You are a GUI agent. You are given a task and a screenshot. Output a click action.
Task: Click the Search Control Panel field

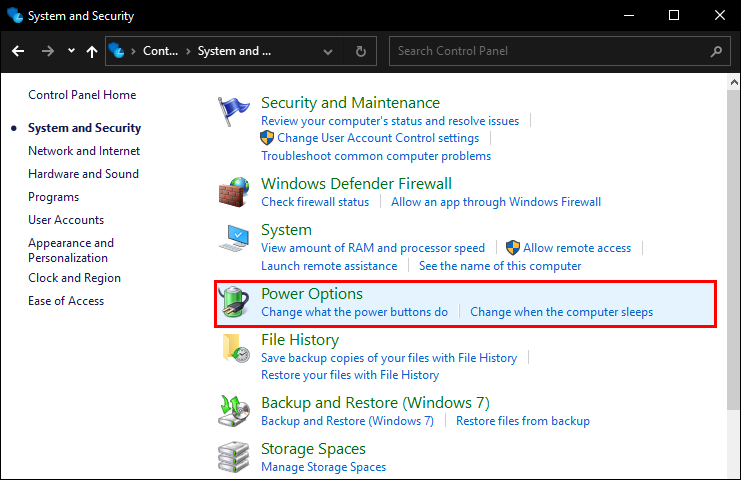550,50
